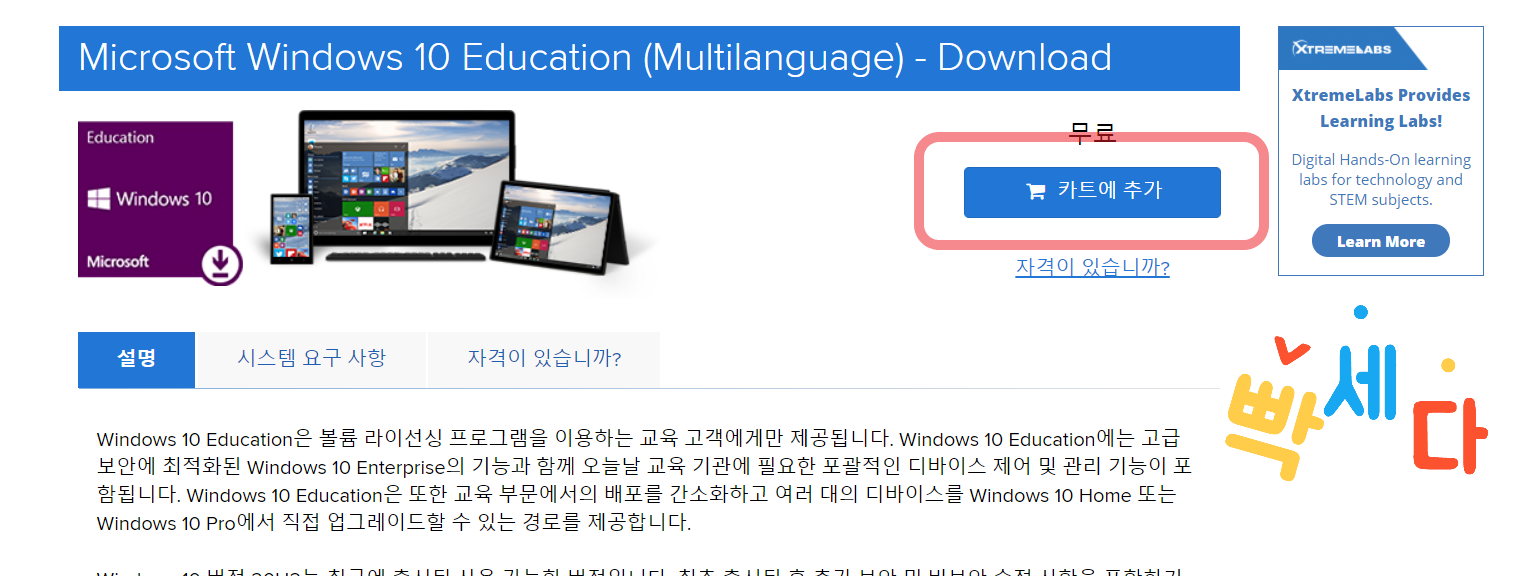Switch to the 설명 tab
The height and width of the screenshot is (576, 1518).
click(136, 359)
